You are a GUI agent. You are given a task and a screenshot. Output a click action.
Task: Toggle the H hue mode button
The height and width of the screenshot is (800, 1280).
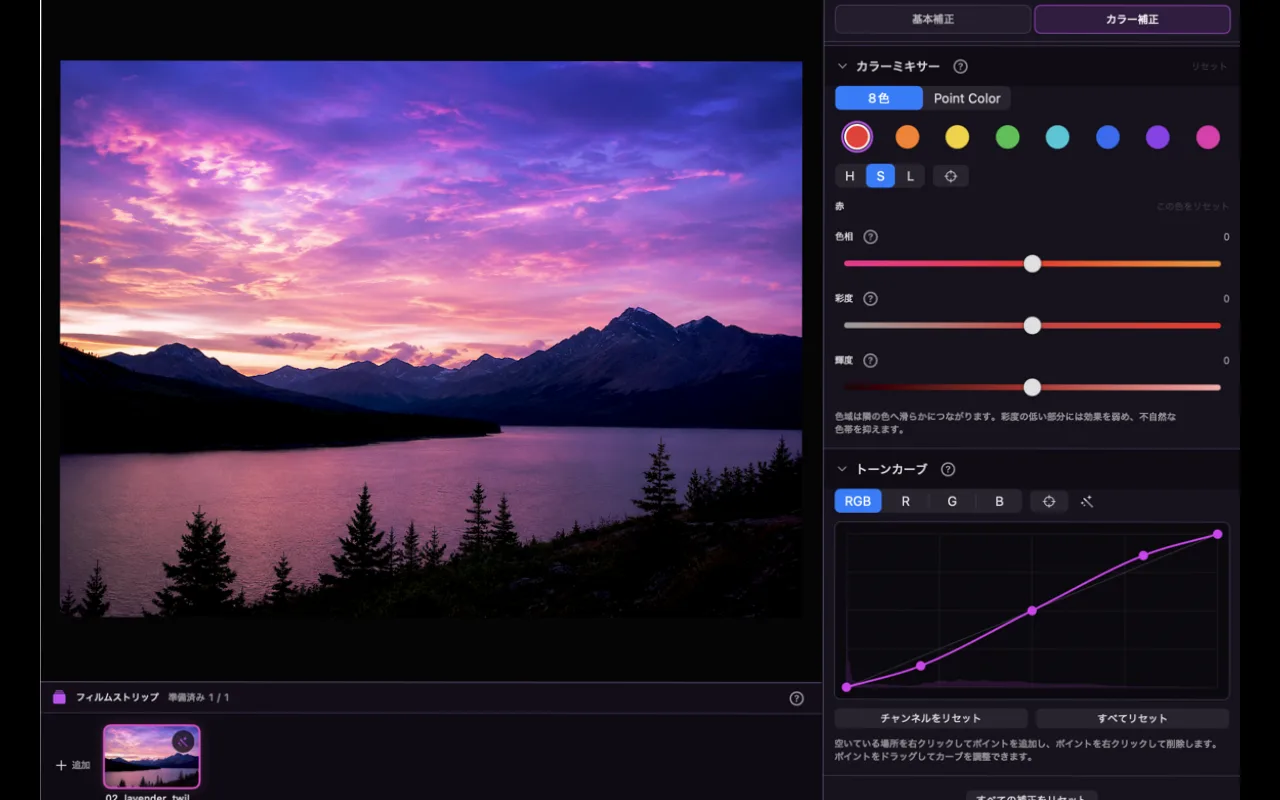coord(850,176)
